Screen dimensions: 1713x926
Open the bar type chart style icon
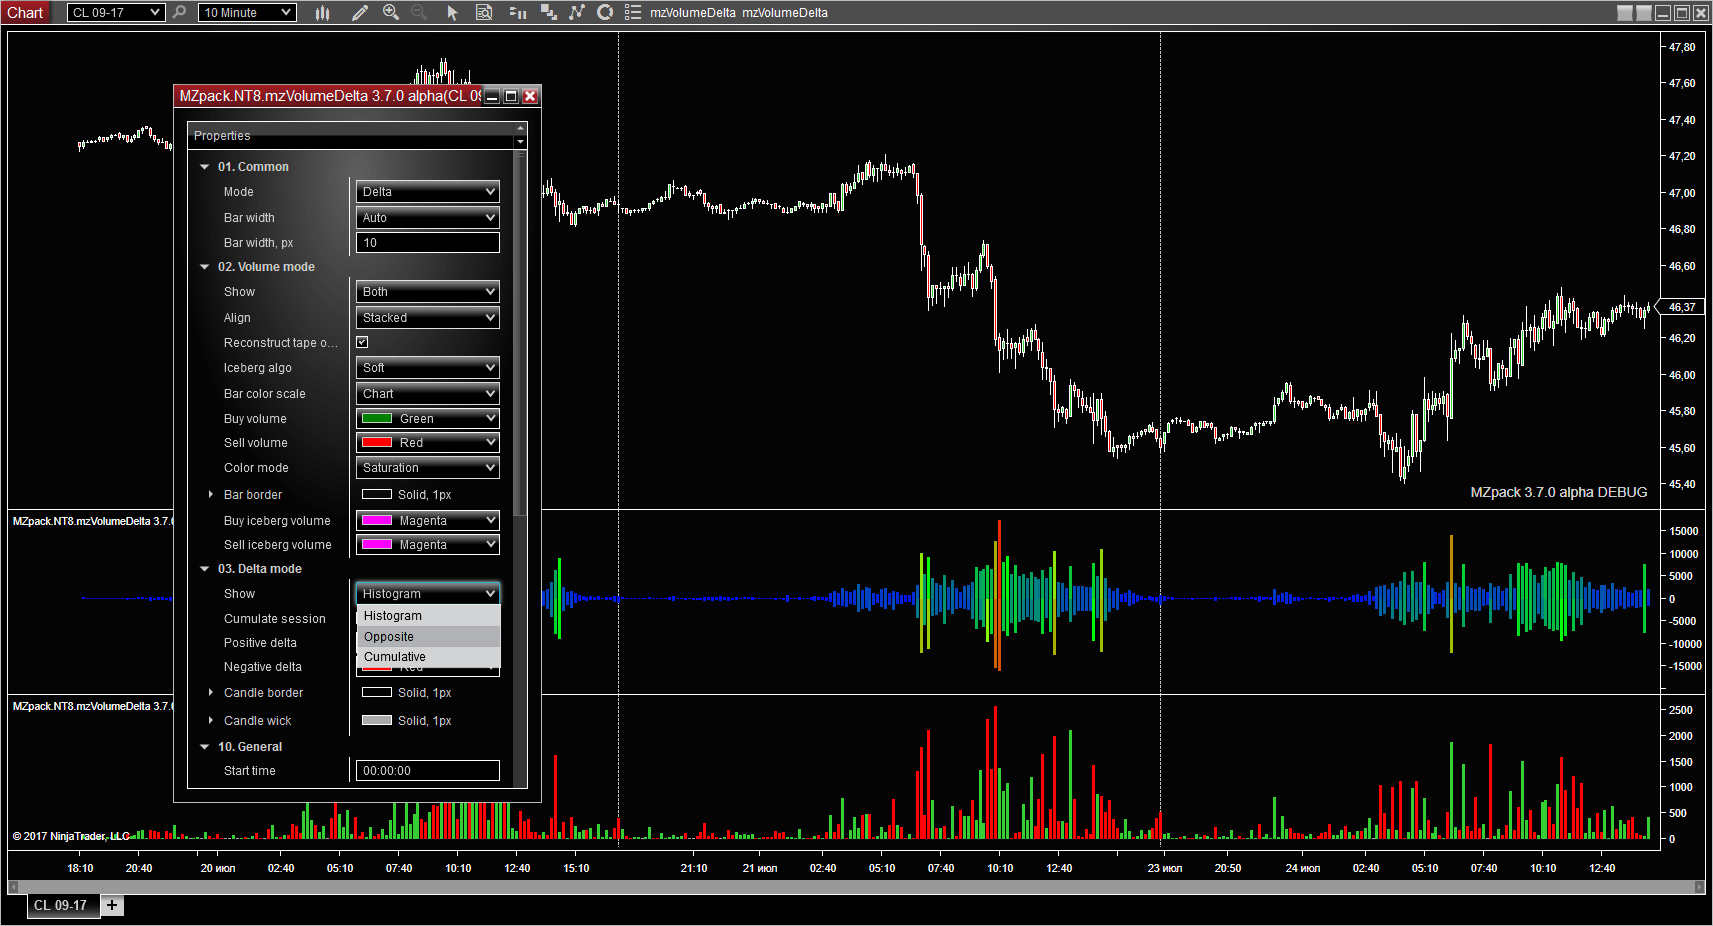[x=322, y=13]
